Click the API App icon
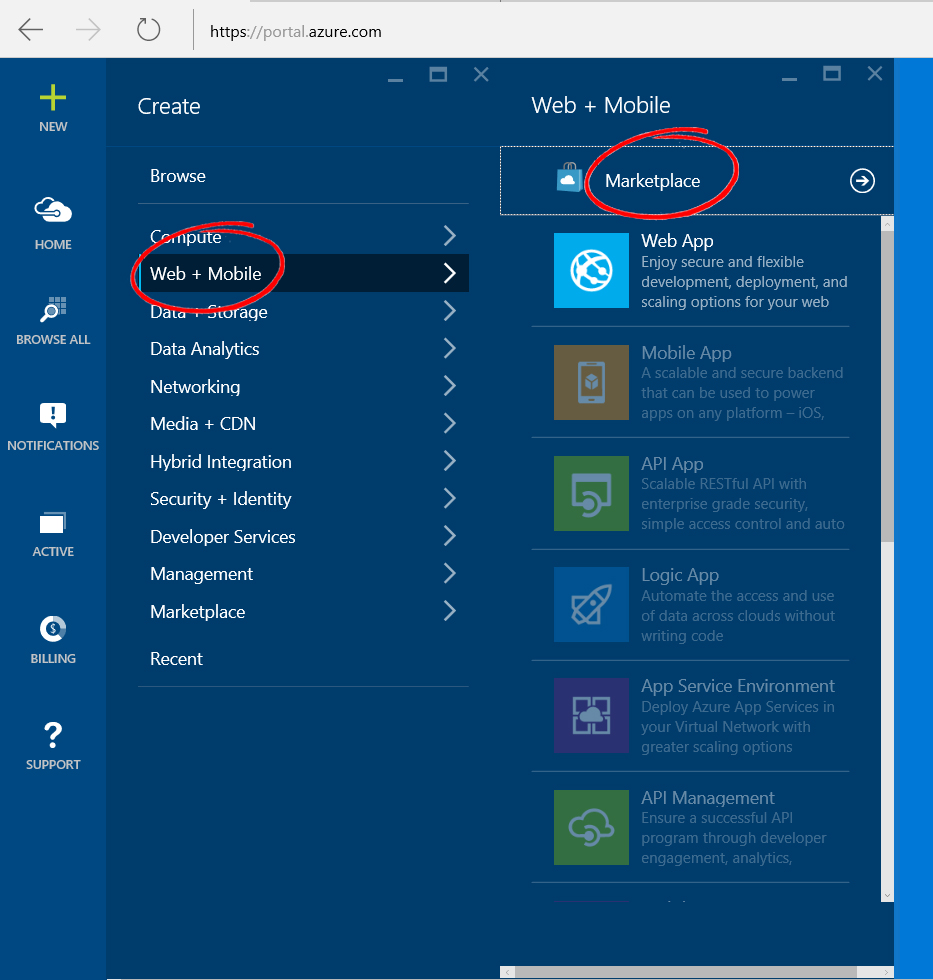The height and width of the screenshot is (980, 933). 591,493
